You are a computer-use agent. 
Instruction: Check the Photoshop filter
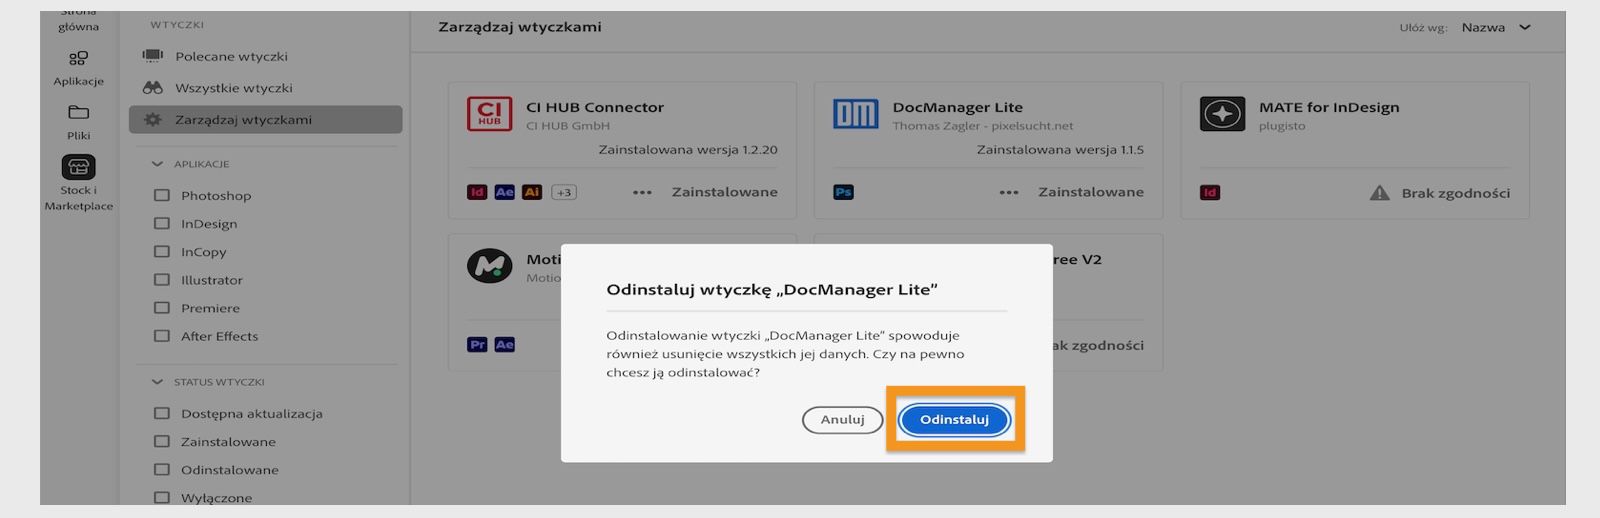coord(162,196)
